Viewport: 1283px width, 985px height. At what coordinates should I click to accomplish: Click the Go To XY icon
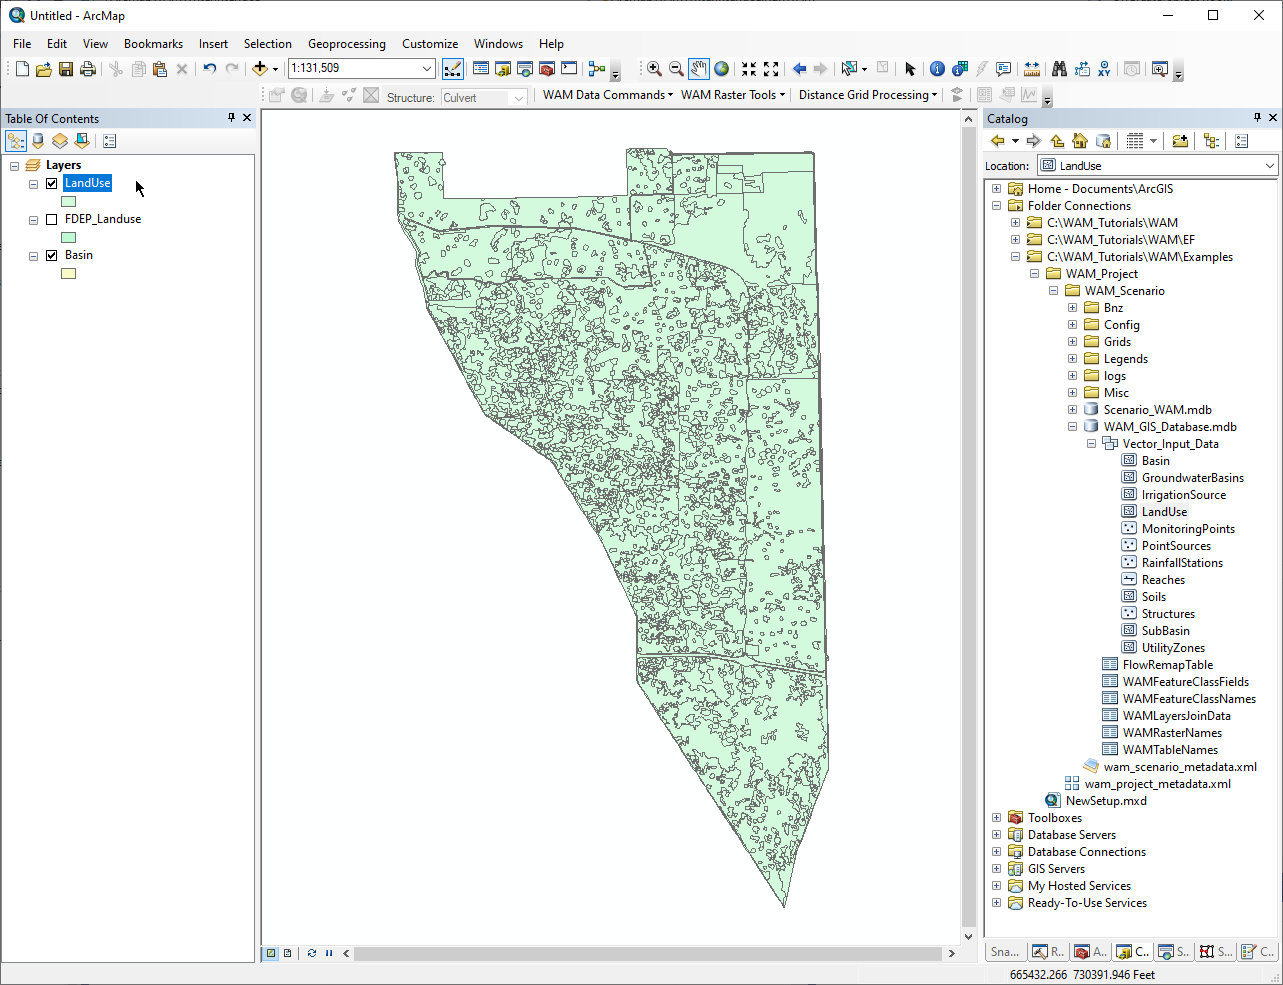coord(1104,69)
